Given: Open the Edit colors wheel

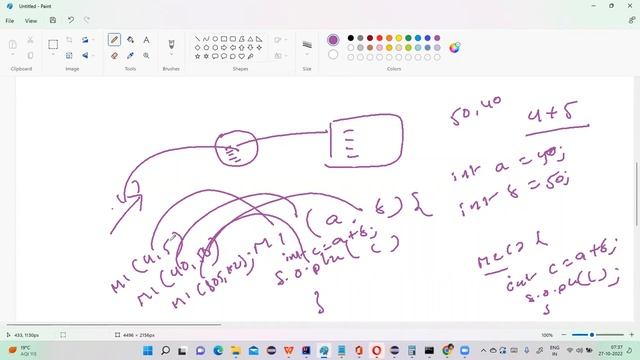Looking at the screenshot, I should click(x=454, y=47).
